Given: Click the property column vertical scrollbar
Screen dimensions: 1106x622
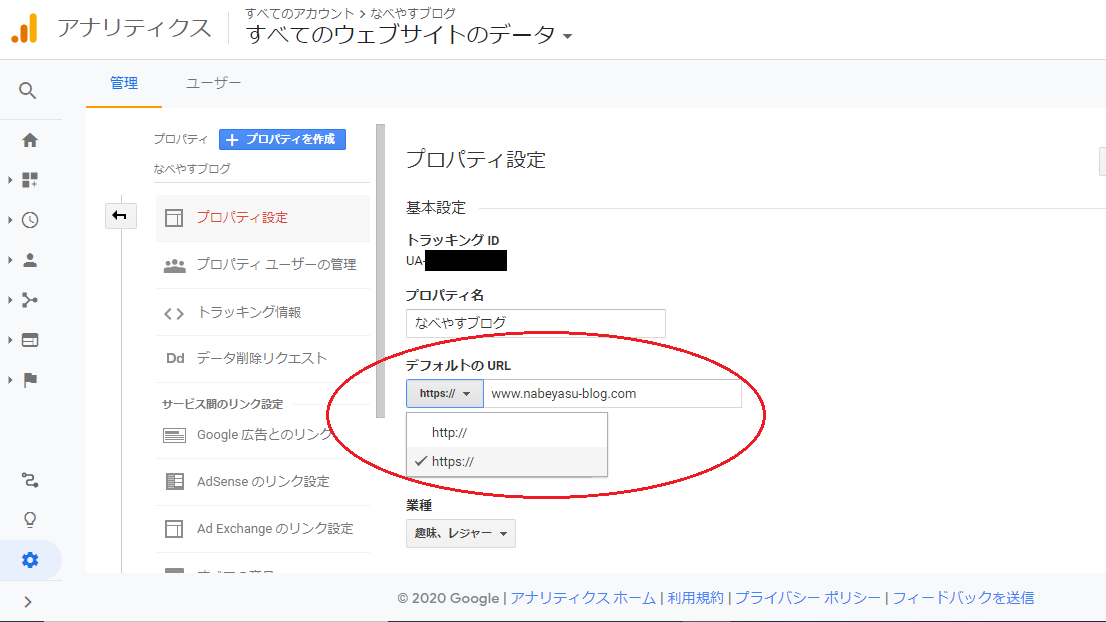Looking at the screenshot, I should click(381, 272).
